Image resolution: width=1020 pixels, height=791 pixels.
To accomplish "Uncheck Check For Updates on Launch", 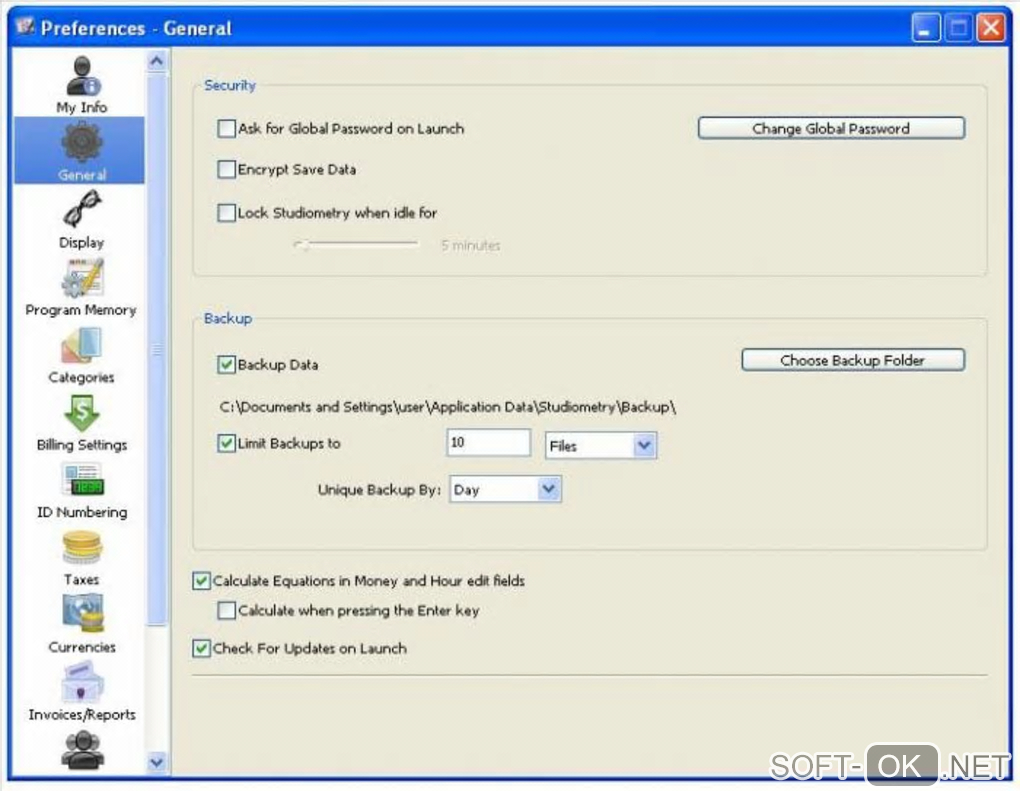I will pos(202,649).
